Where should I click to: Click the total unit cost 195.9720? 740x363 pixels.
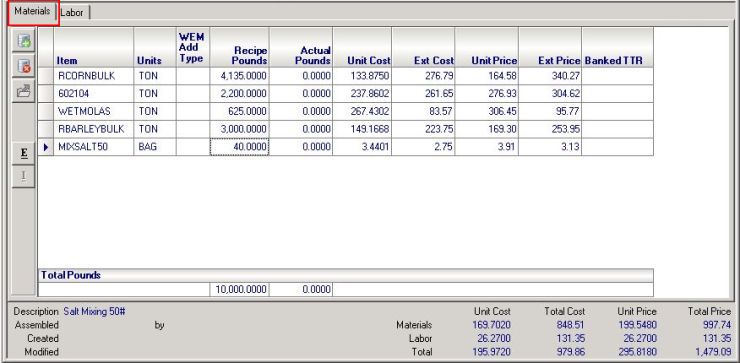click(x=491, y=352)
